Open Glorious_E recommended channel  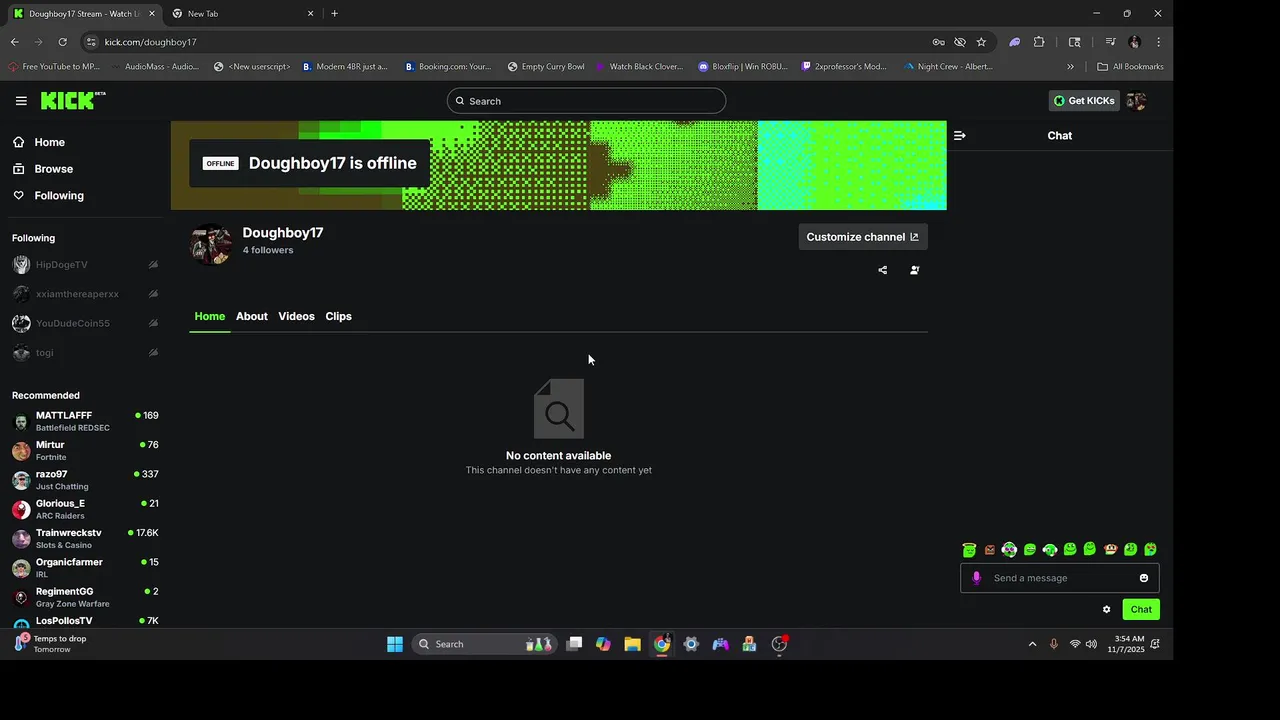click(85, 509)
